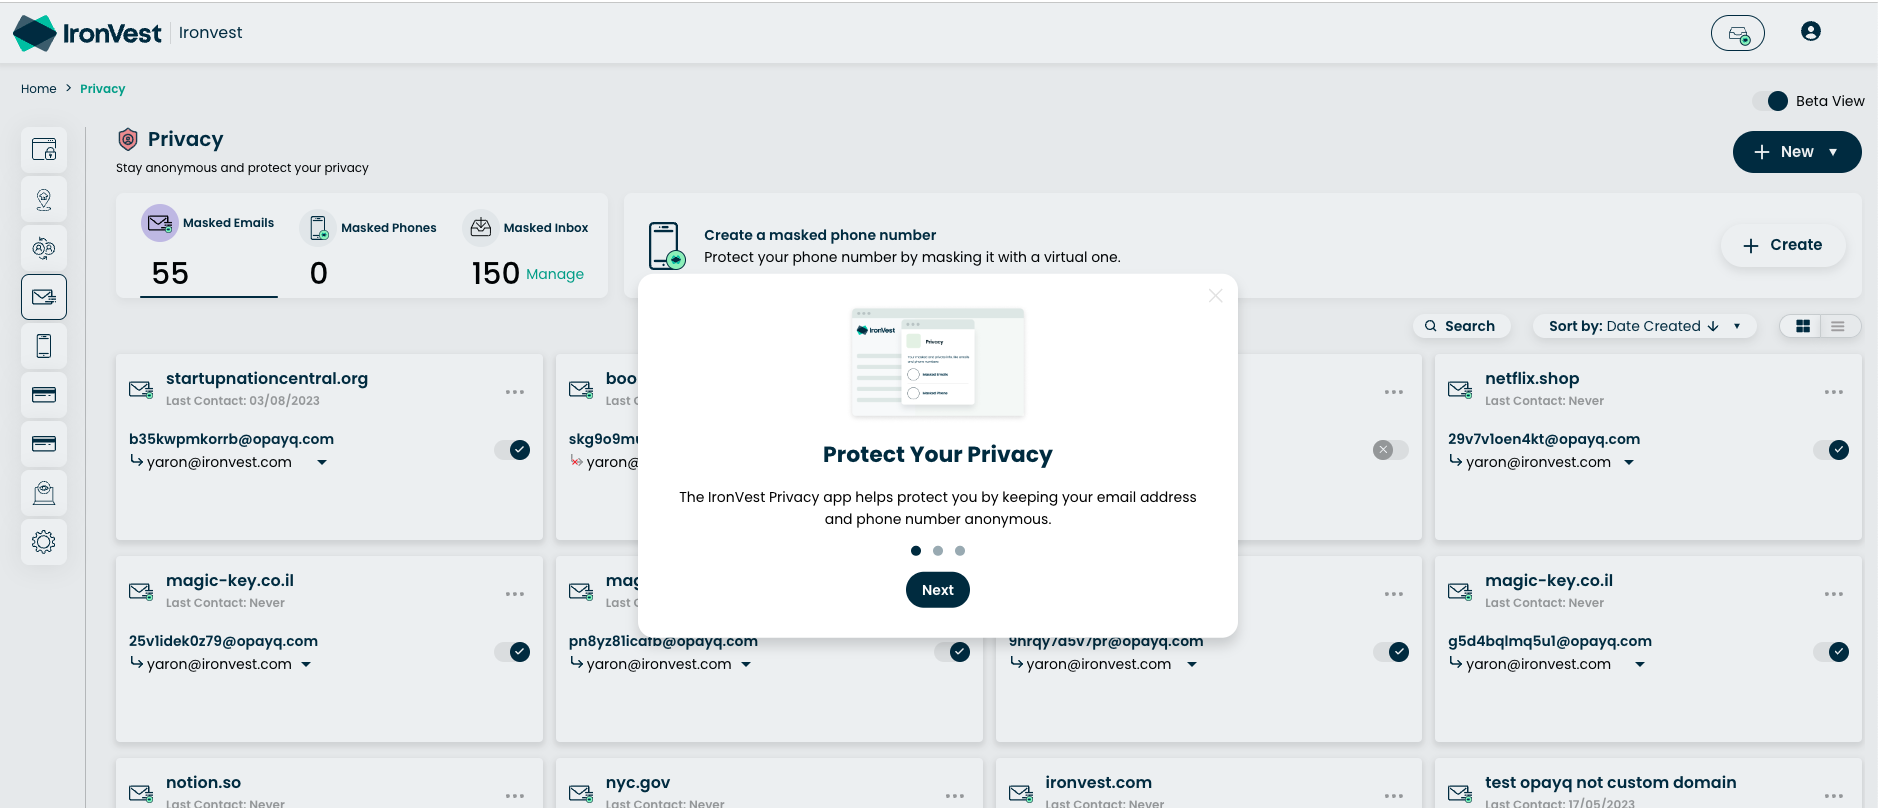Disable masked email 9hrqy7a5v7pr toggle
The width and height of the screenshot is (1878, 808).
click(x=1391, y=652)
